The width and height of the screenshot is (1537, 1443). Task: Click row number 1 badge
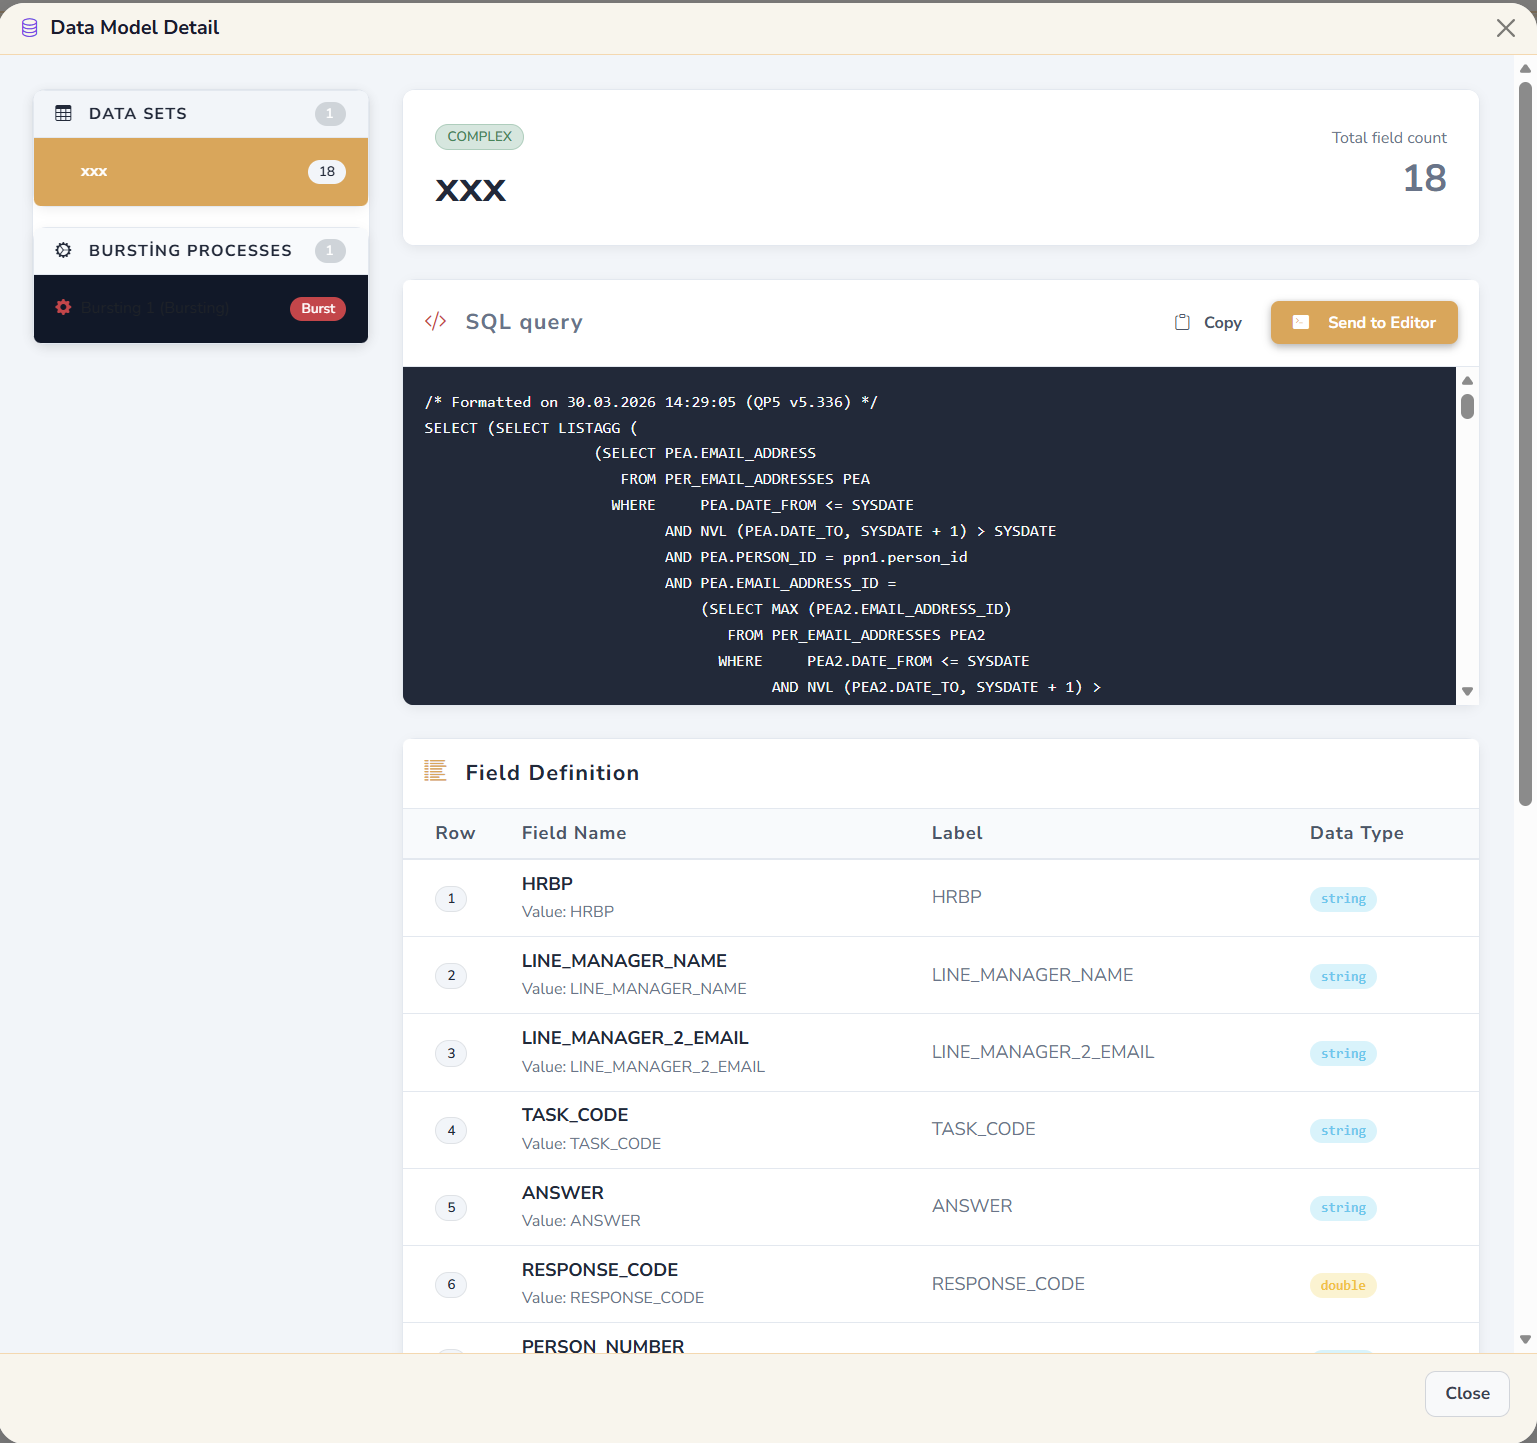[x=451, y=899]
